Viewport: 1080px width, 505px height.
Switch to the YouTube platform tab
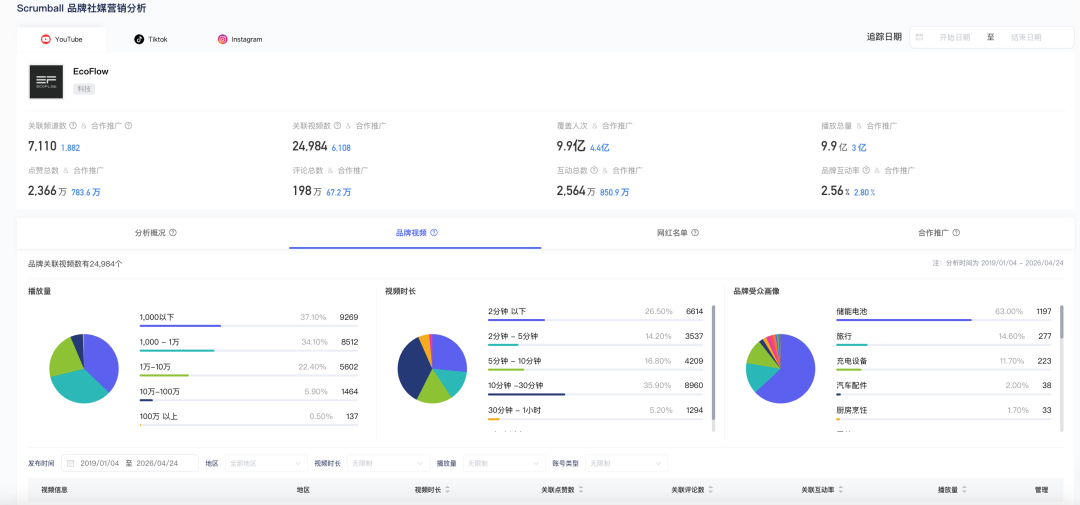coord(61,39)
